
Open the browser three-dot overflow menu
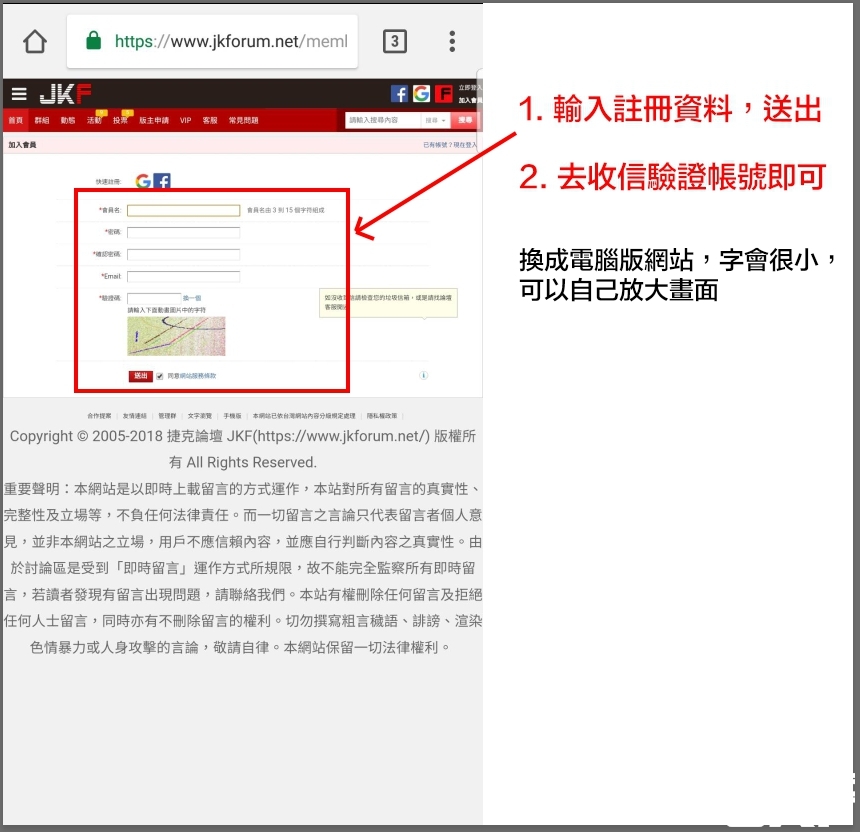coord(452,41)
